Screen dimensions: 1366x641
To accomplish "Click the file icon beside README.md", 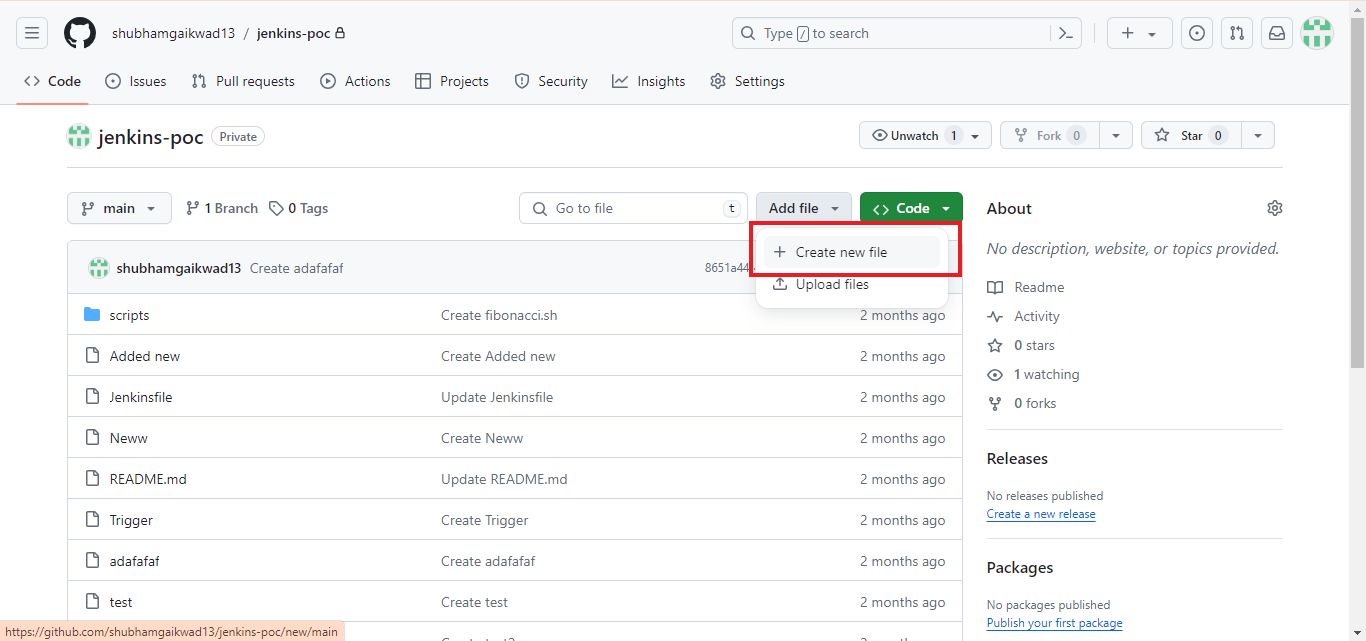I will pos(92,479).
